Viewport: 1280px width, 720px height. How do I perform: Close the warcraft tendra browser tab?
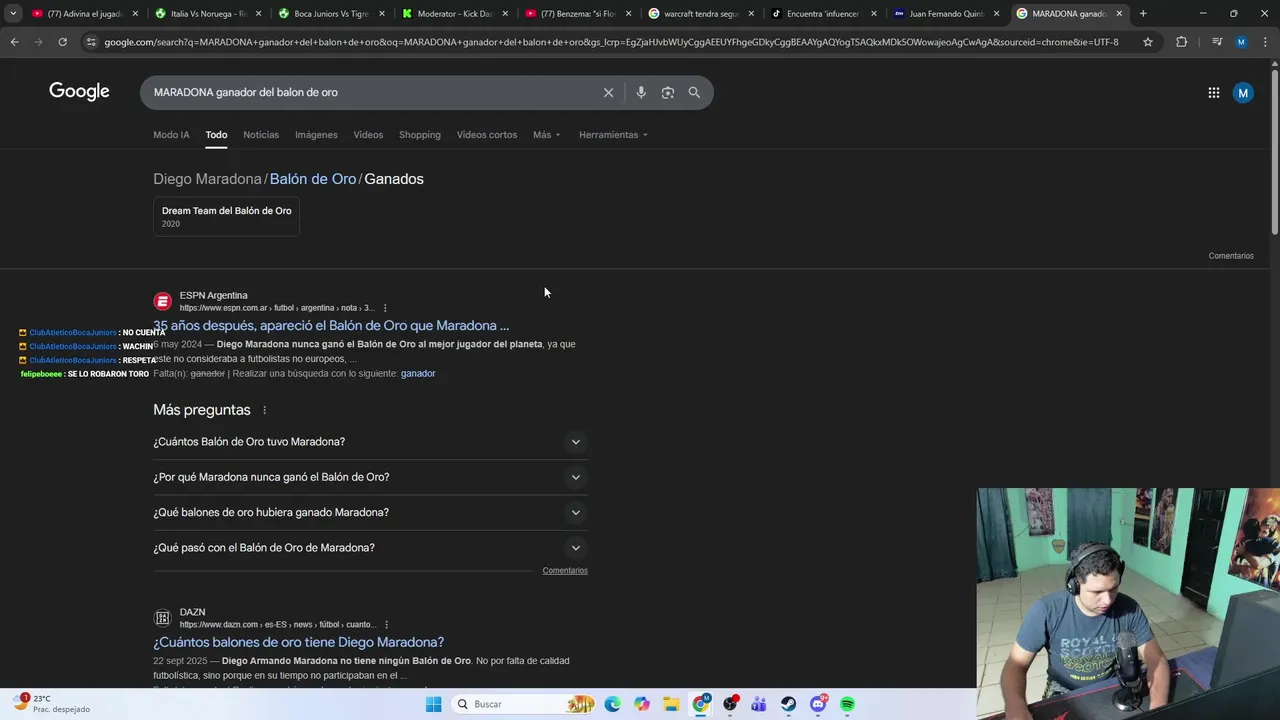tap(751, 14)
